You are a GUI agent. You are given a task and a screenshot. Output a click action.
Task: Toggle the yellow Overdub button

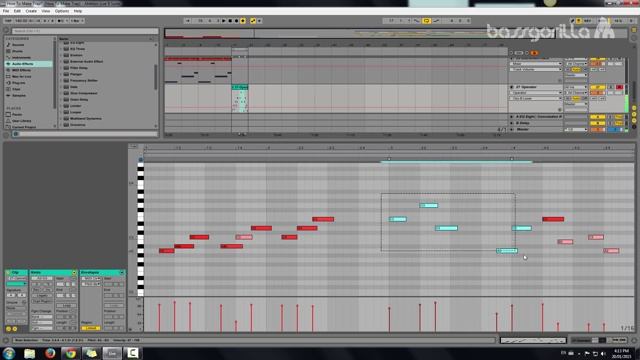[x=243, y=21]
